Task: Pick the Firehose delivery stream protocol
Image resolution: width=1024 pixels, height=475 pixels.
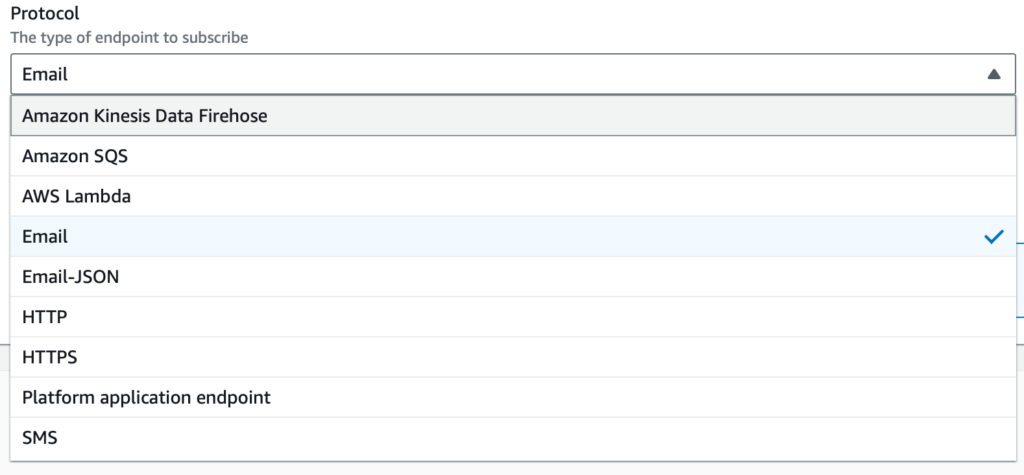Action: click(x=145, y=116)
